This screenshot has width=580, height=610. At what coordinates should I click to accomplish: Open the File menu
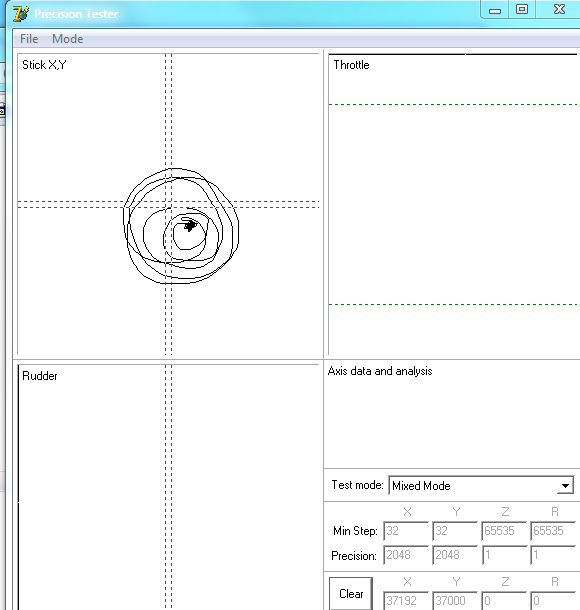coord(29,39)
